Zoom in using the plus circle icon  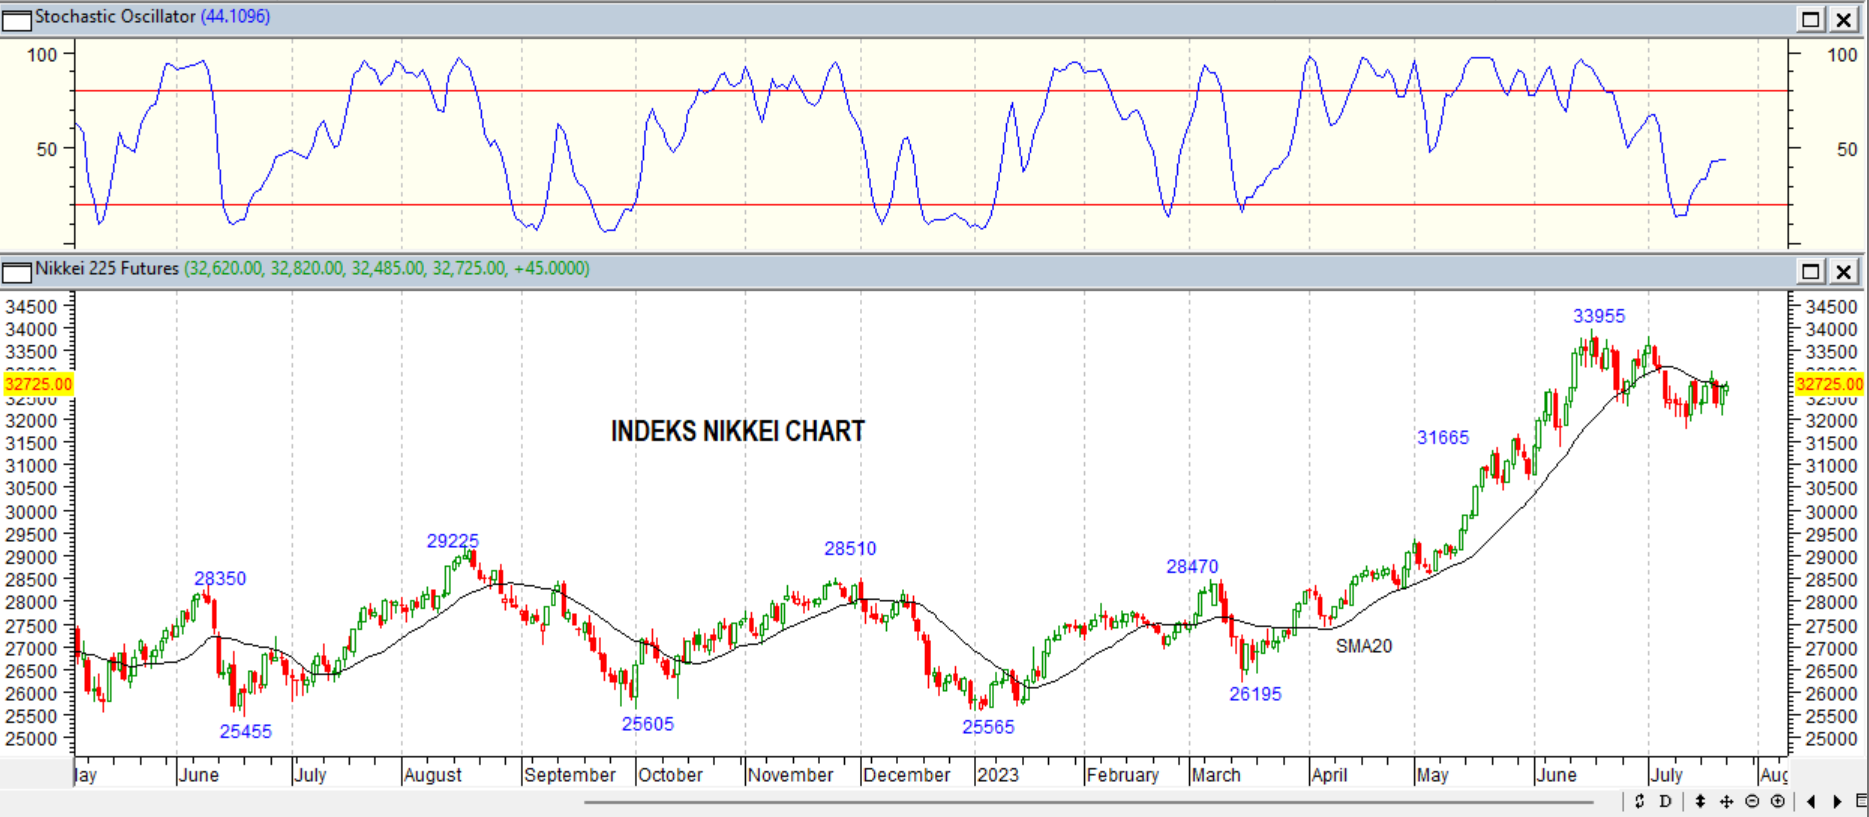[x=1777, y=801]
